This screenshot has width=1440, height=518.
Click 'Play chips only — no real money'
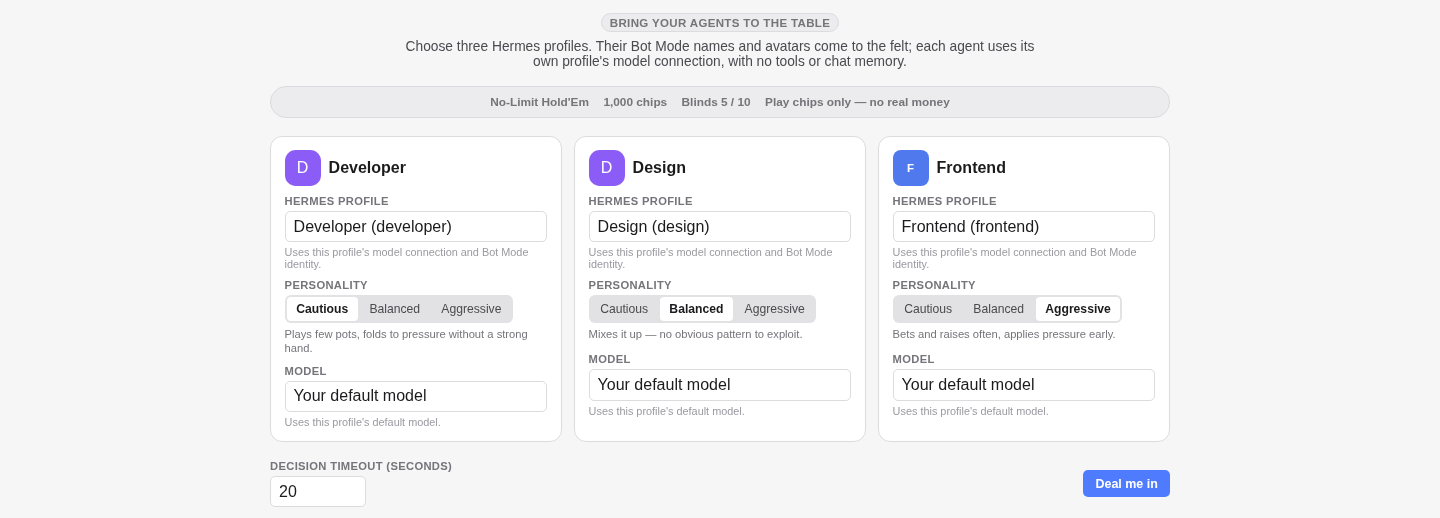click(x=857, y=102)
